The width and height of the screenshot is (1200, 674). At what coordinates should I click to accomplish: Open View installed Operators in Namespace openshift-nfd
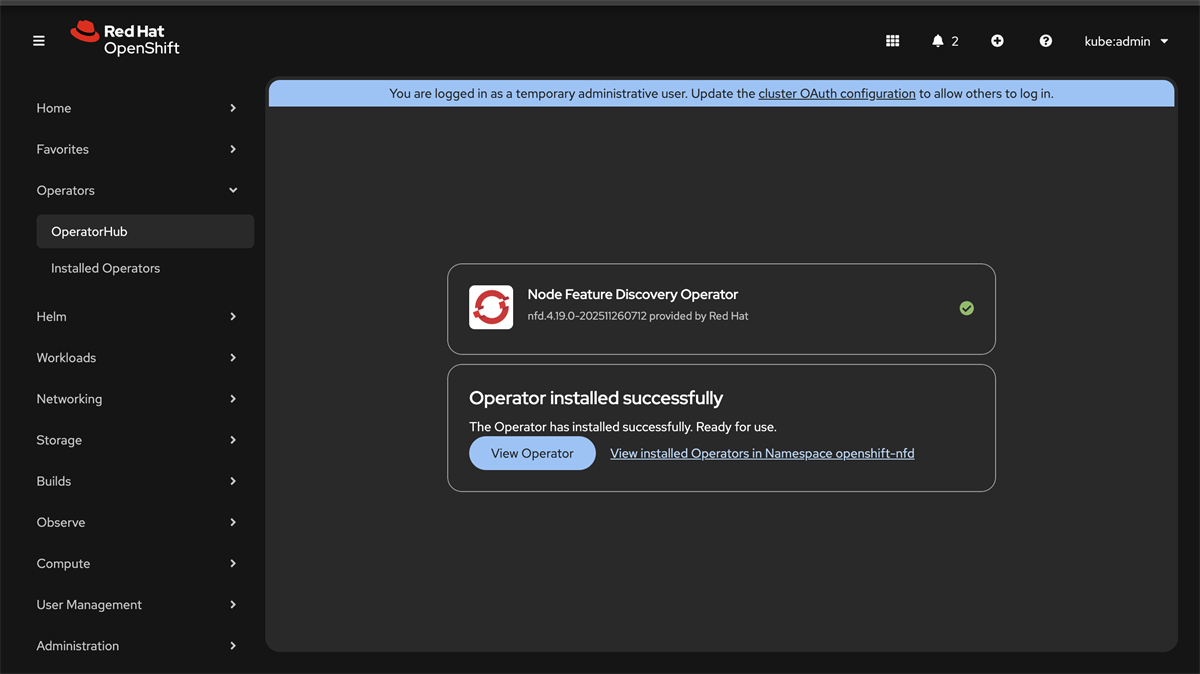[762, 453]
